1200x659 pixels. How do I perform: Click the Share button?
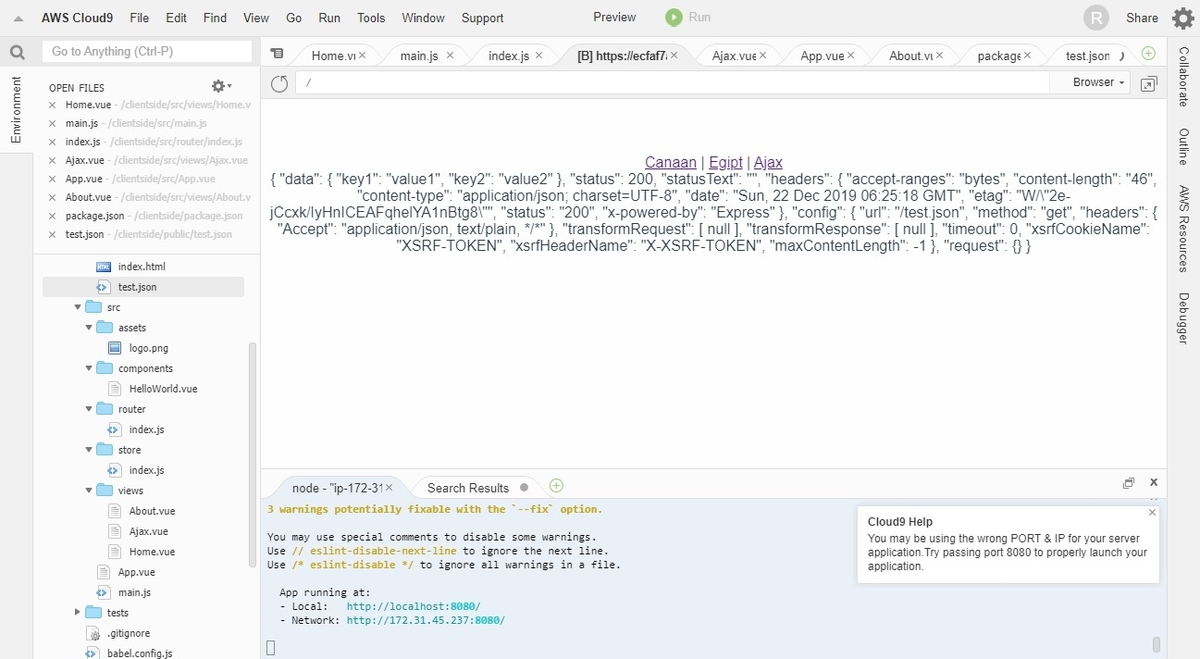pyautogui.click(x=1142, y=18)
